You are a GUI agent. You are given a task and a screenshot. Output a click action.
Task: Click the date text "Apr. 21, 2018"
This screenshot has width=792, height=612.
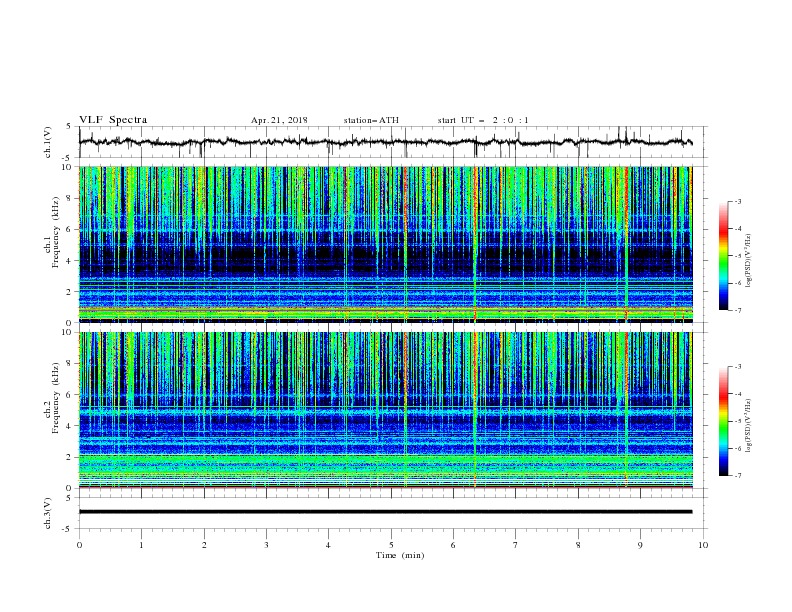click(x=279, y=120)
